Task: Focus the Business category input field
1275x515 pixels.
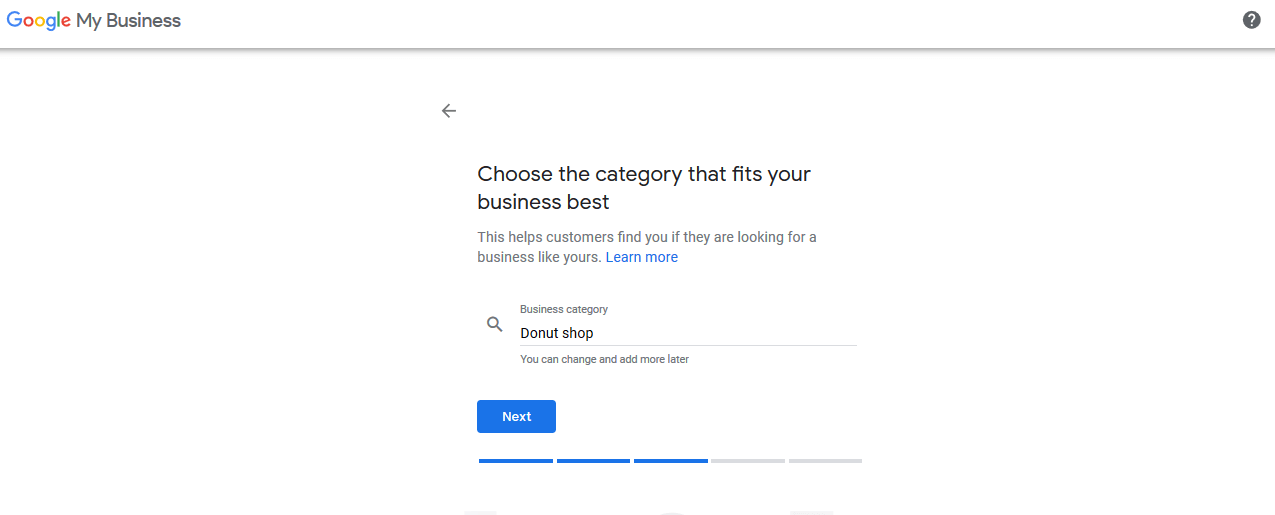Action: coord(688,326)
